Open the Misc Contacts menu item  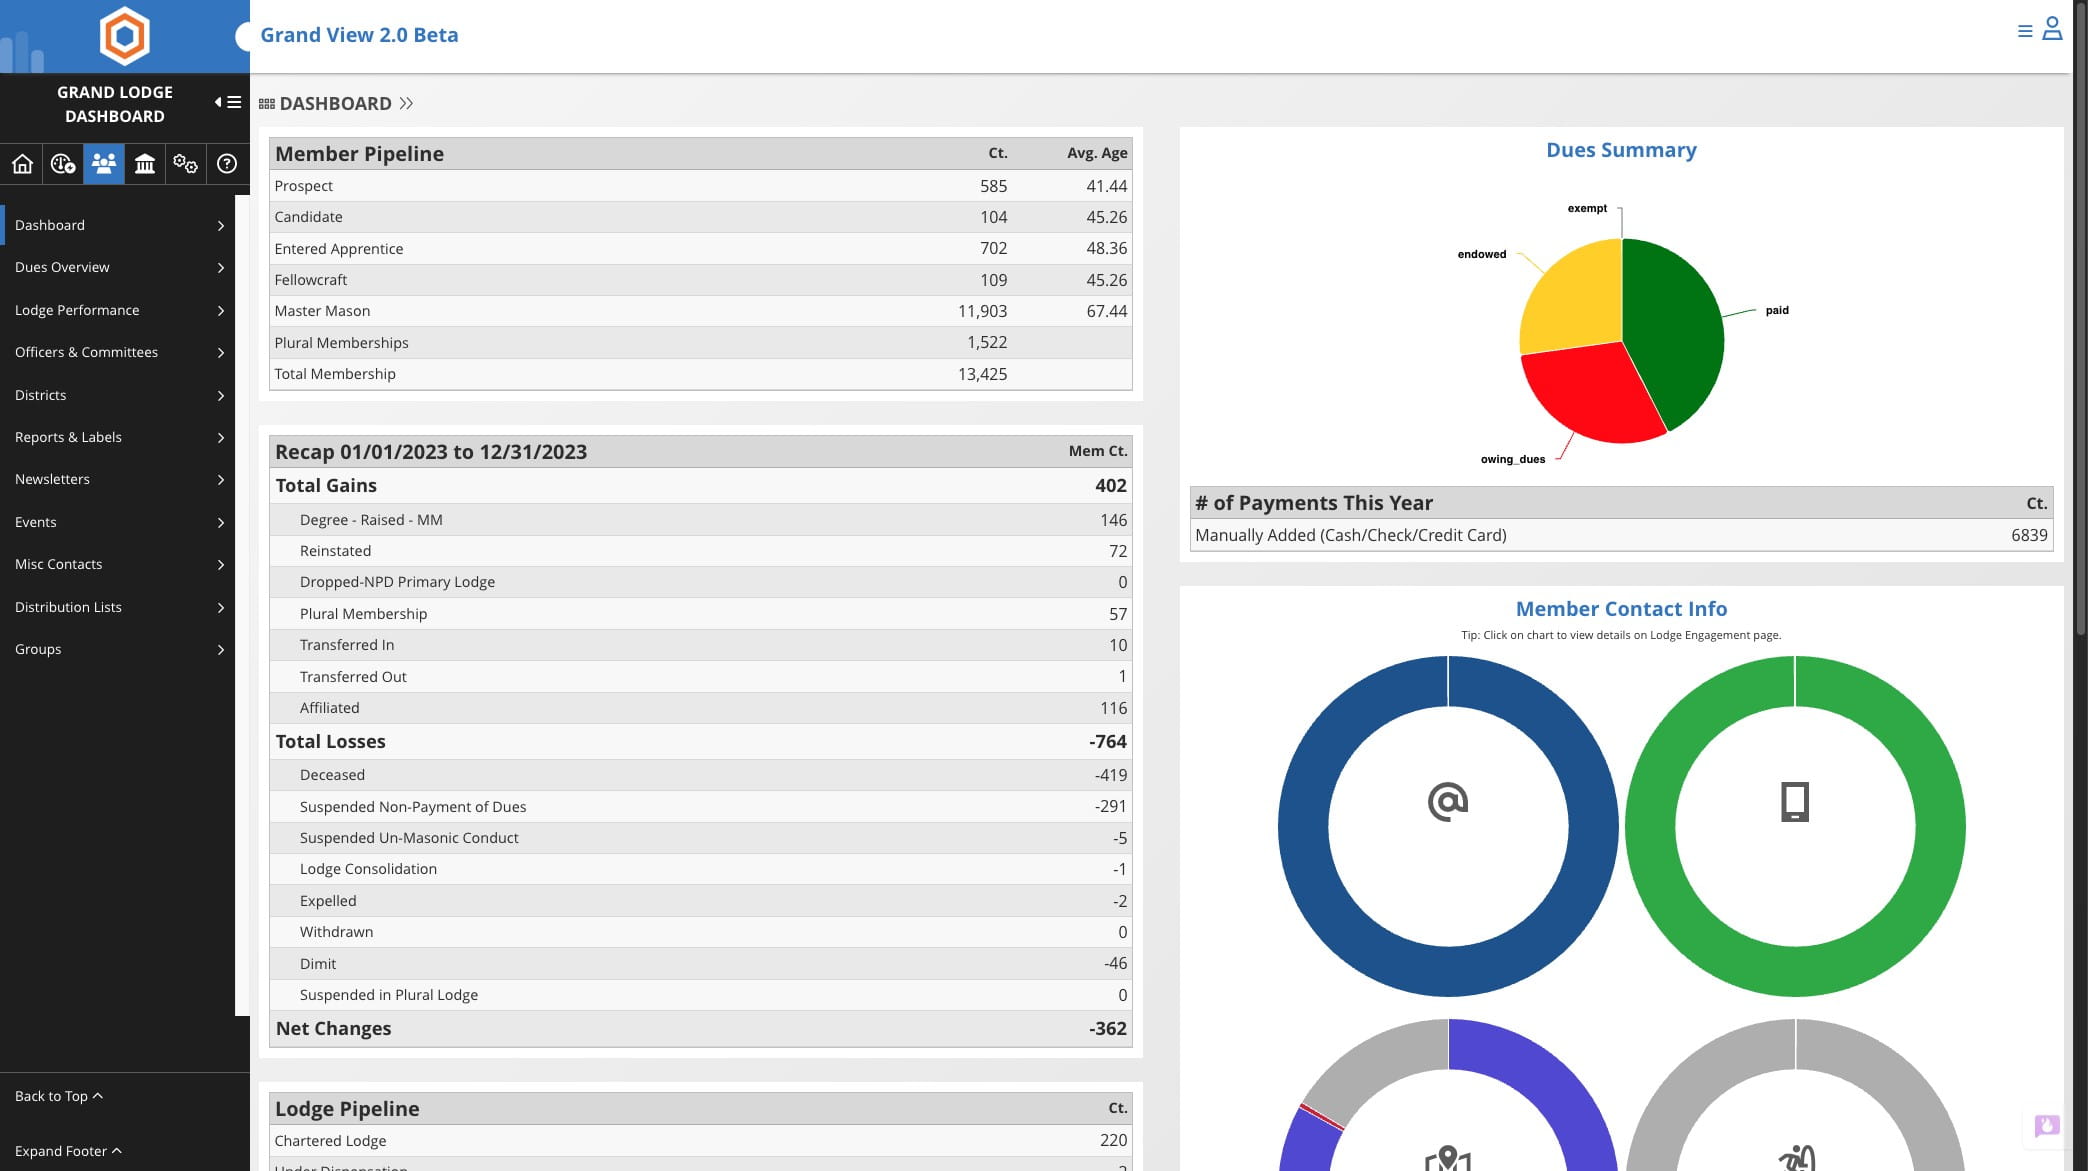tap(118, 565)
